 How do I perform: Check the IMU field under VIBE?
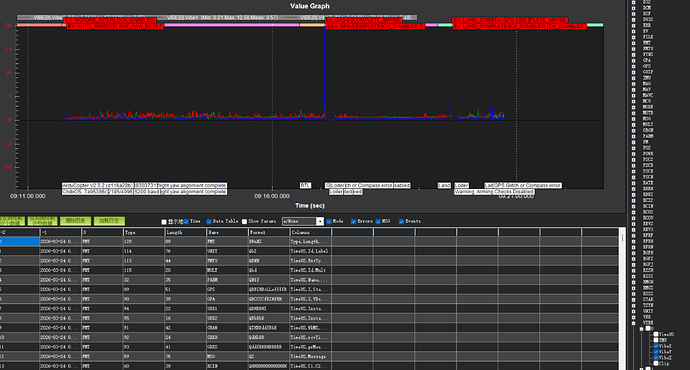click(x=656, y=340)
